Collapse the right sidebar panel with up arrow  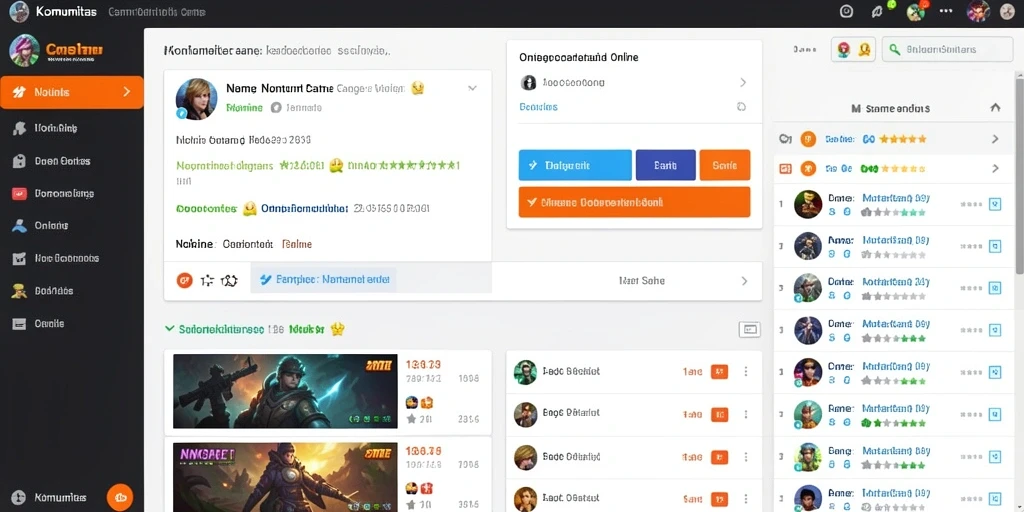pos(995,108)
